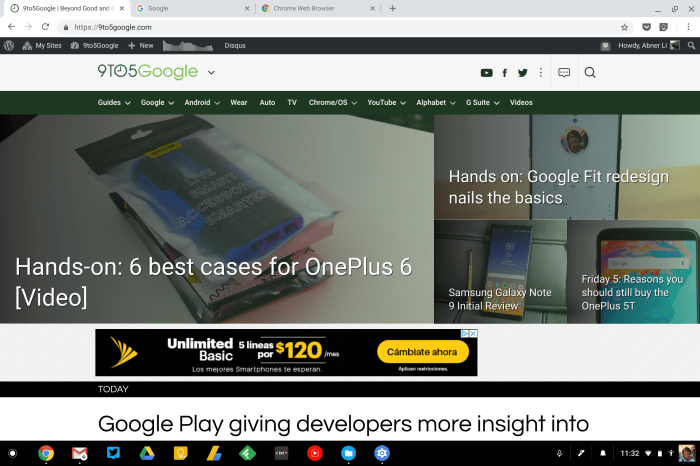This screenshot has height=466, width=700.
Task: Select the Videos menu item
Action: [521, 102]
